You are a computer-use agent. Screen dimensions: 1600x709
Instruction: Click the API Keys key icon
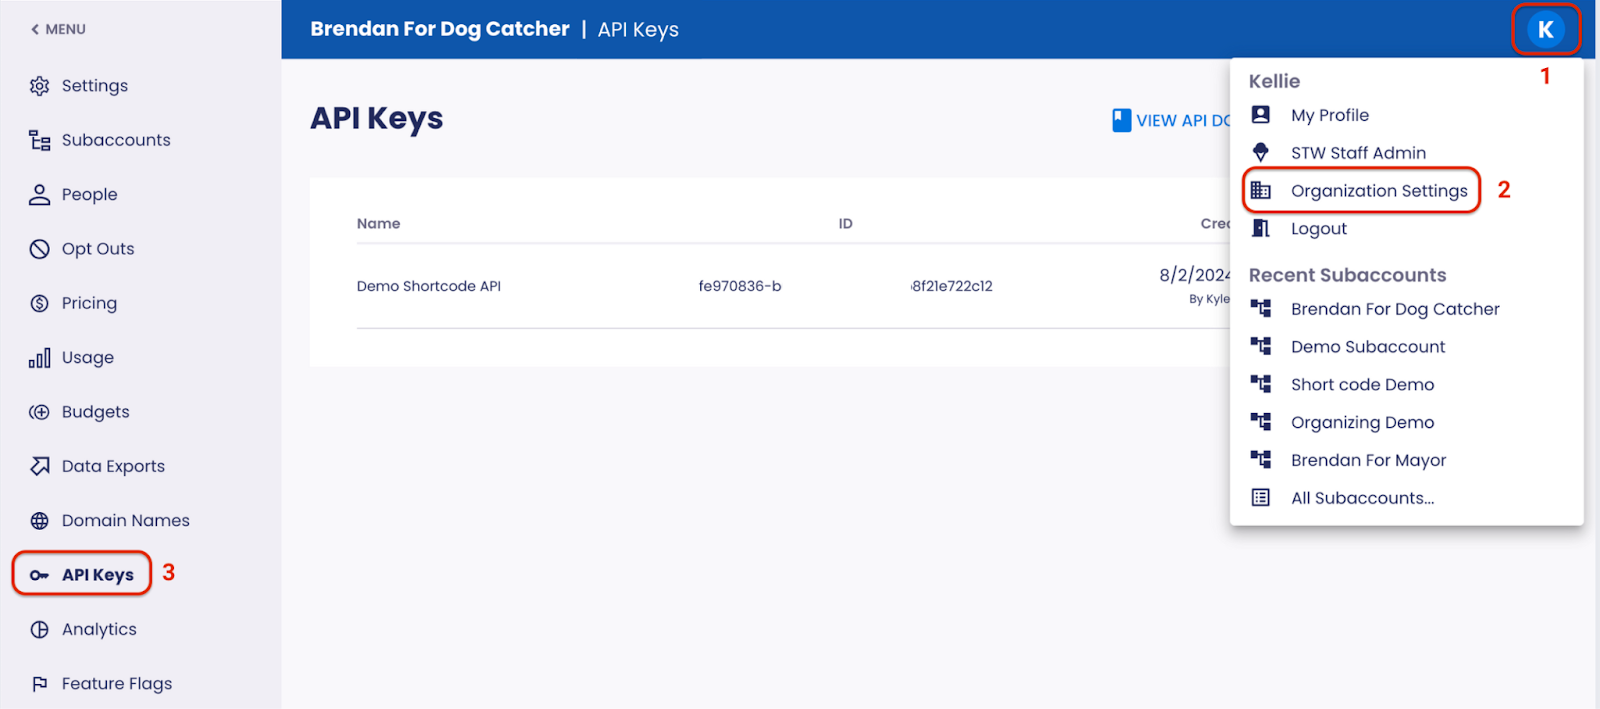[x=39, y=575]
